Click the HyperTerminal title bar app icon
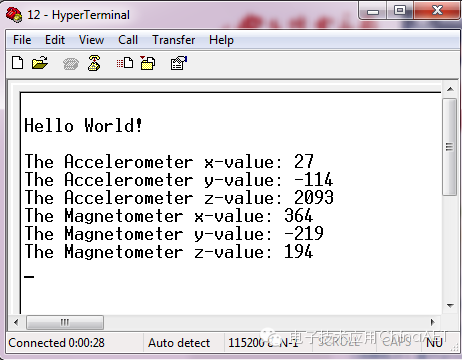Viewport: 462px width, 360px height. coord(14,15)
